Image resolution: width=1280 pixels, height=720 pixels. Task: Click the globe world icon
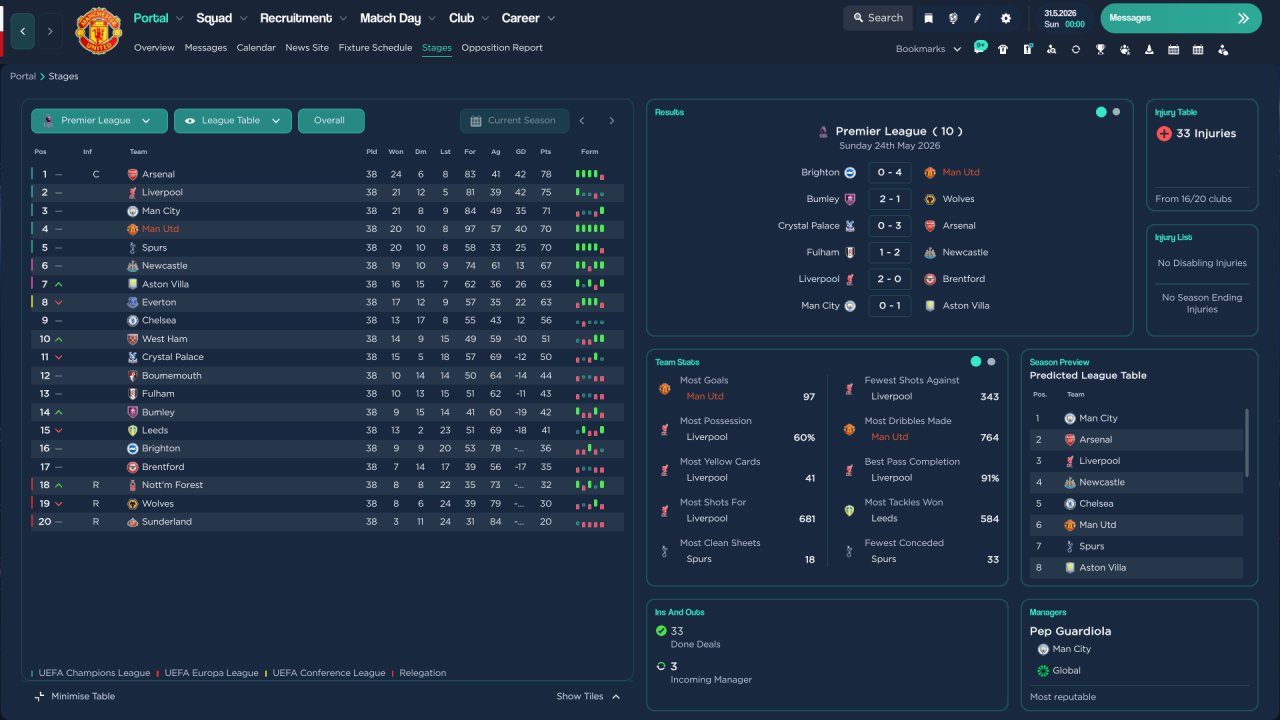pyautogui.click(x=953, y=18)
